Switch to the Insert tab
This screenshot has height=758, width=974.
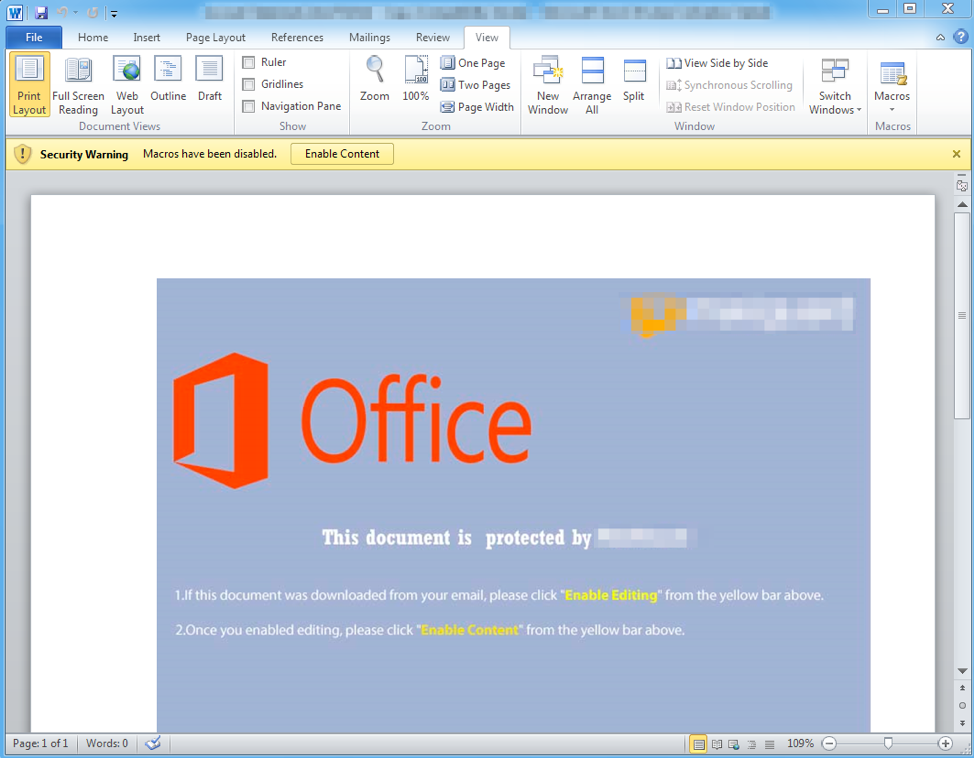click(x=147, y=37)
